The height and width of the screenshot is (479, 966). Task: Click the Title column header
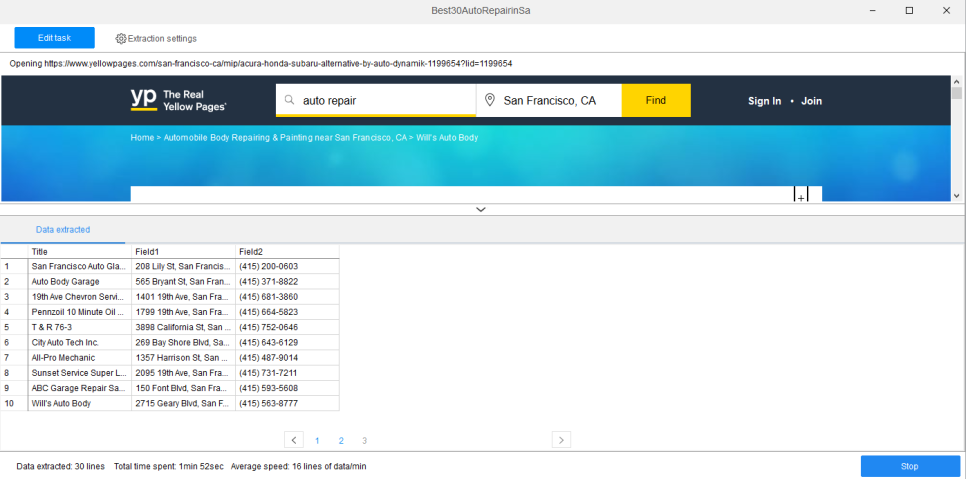[79, 251]
